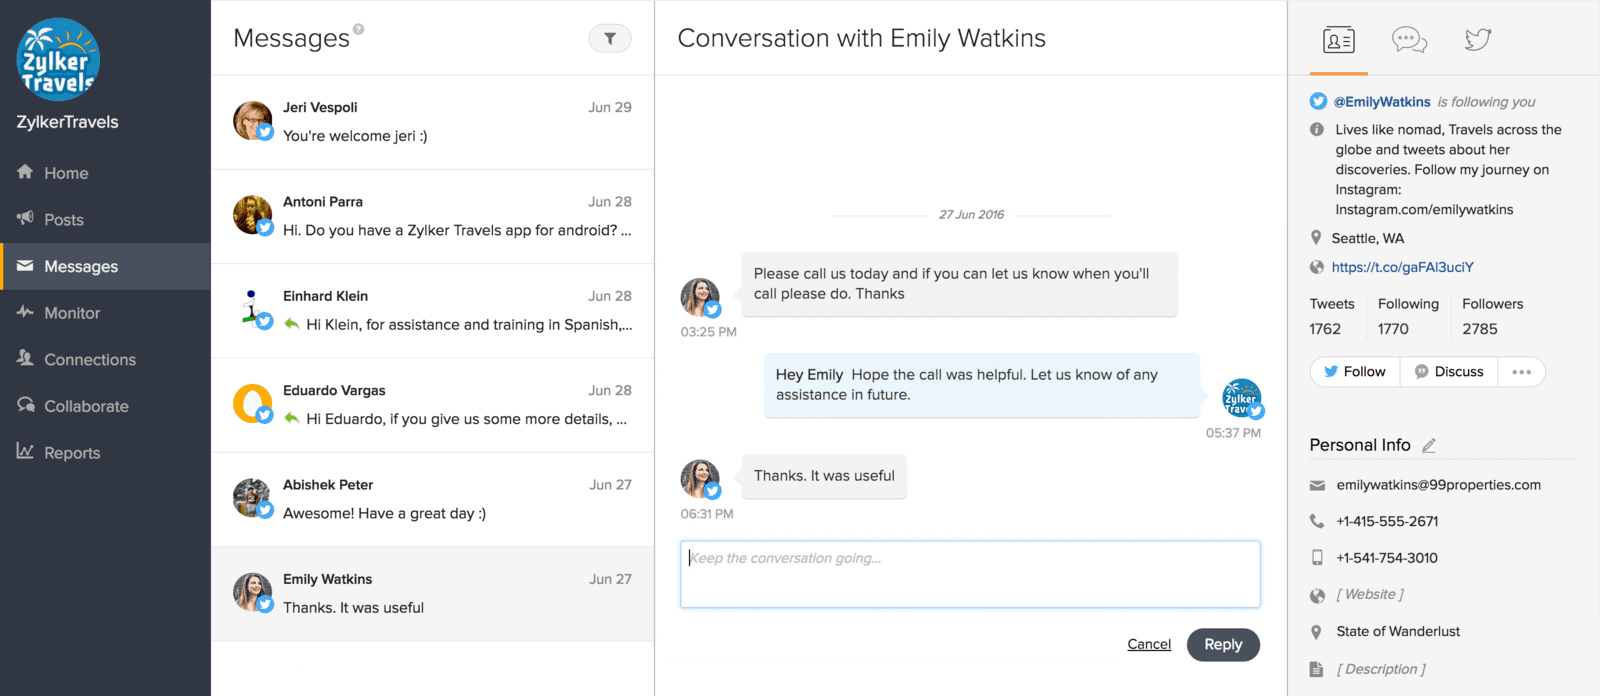Click the emilywatkins@99properties.com email
This screenshot has width=1600, height=696.
coord(1438,485)
